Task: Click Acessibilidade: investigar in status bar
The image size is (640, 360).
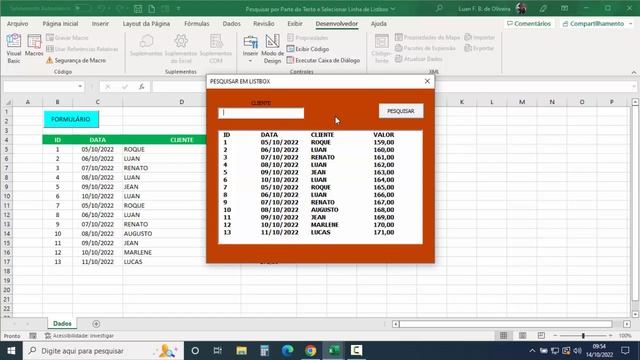Action: coord(80,336)
